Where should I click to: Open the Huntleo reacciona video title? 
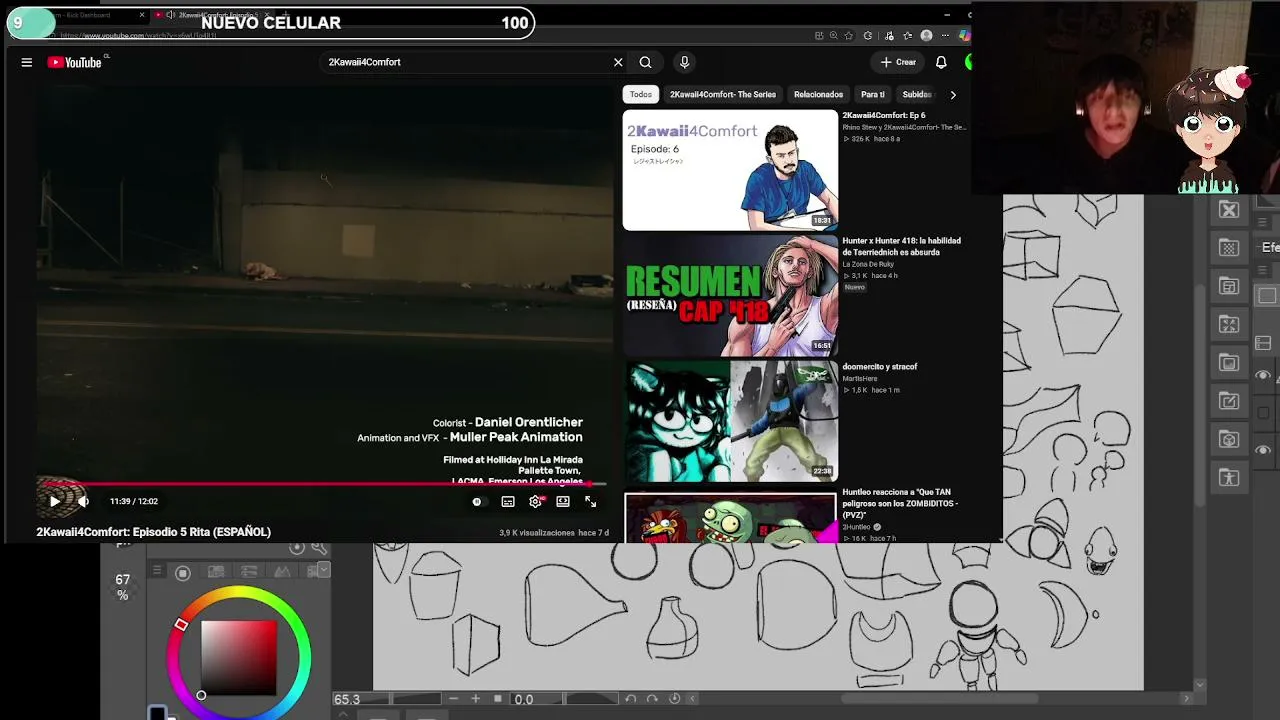click(x=900, y=503)
